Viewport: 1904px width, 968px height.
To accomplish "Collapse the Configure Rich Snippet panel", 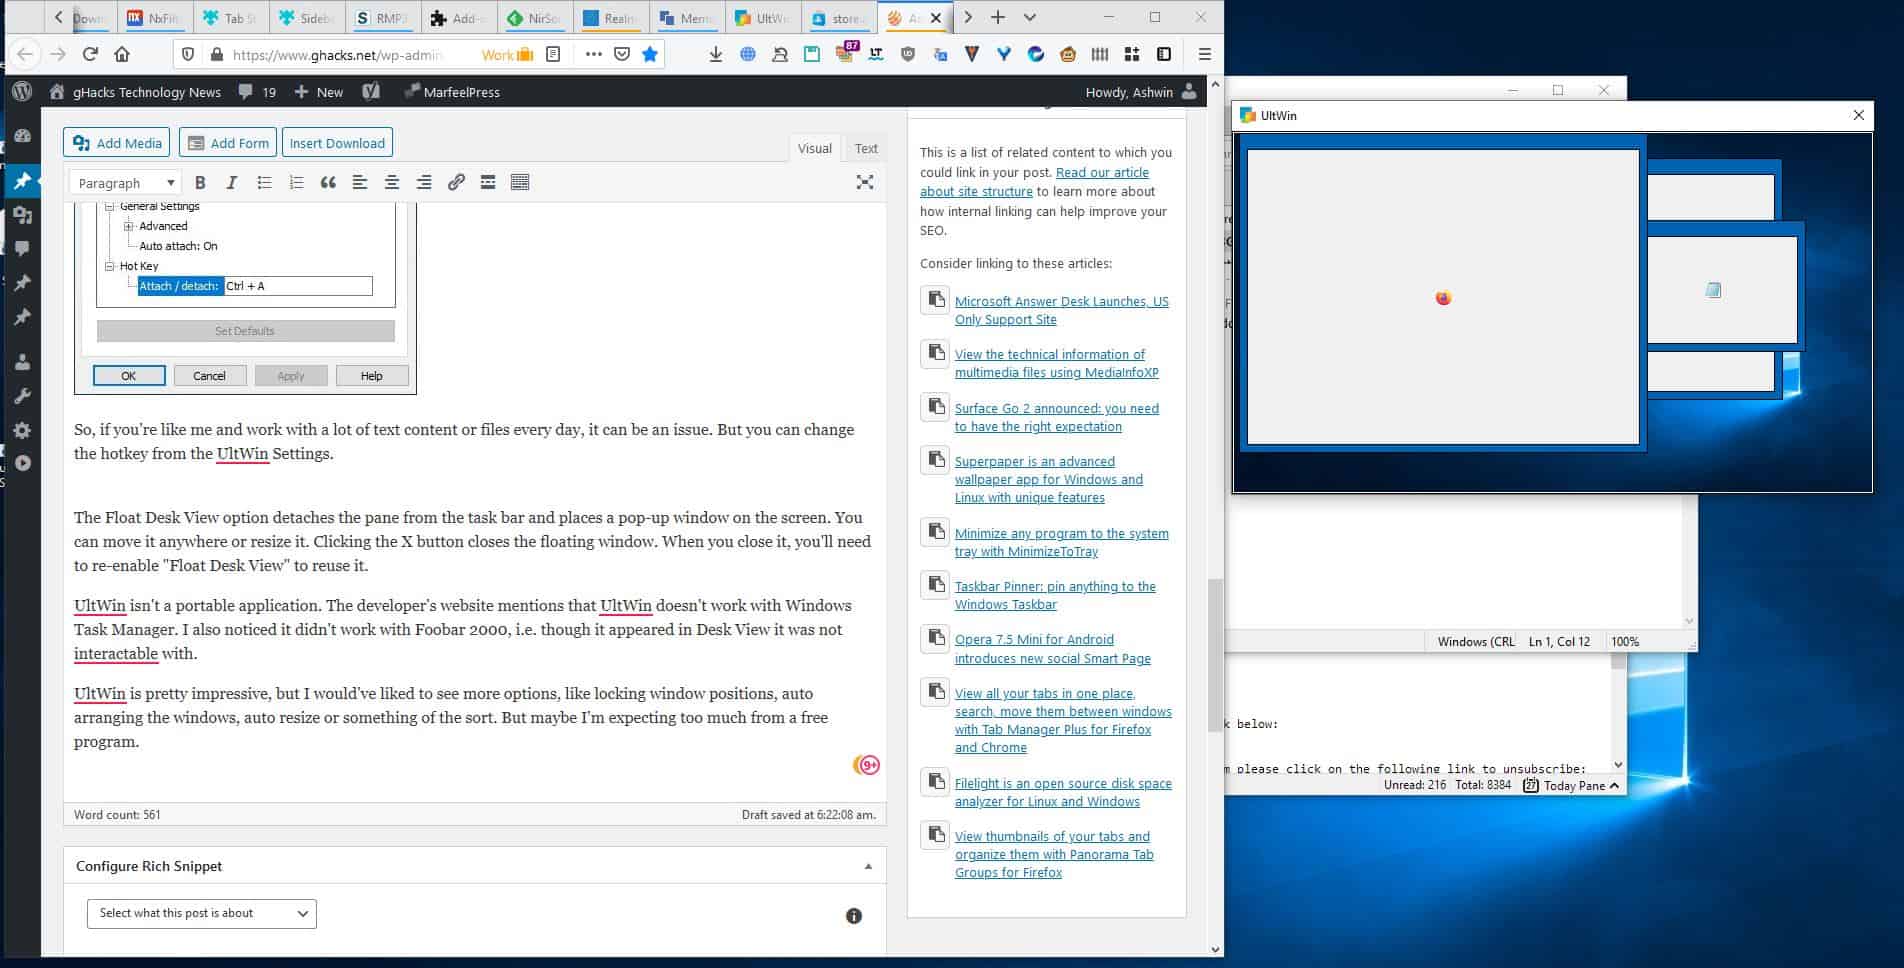I will 868,867.
